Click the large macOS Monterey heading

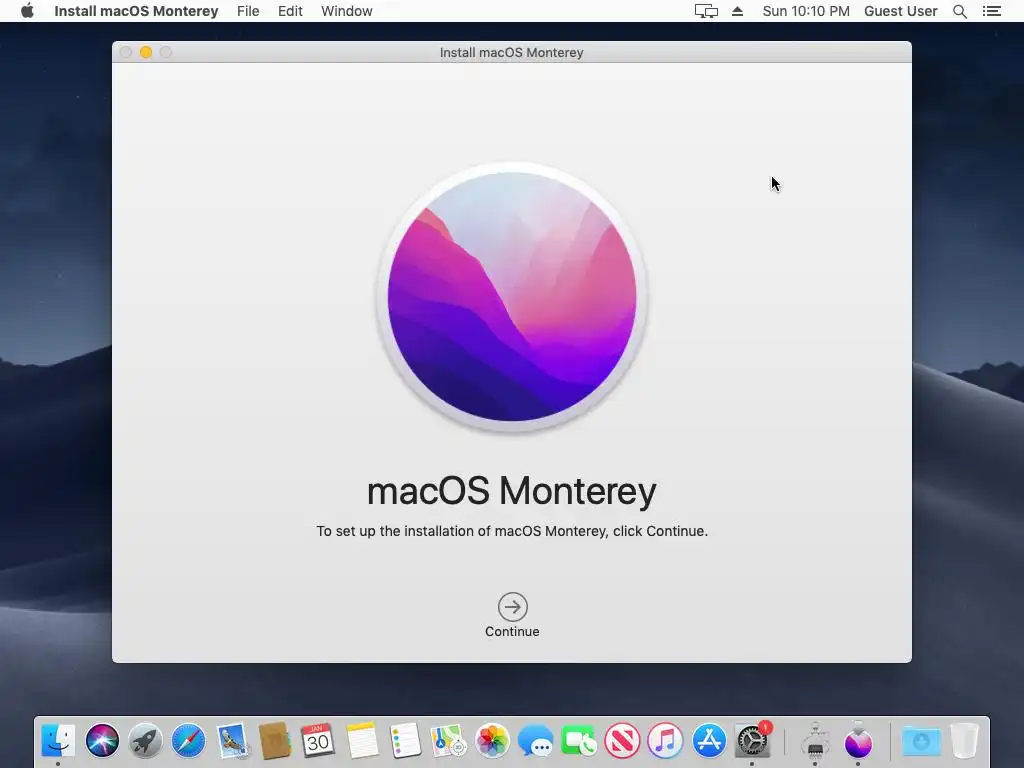(512, 490)
